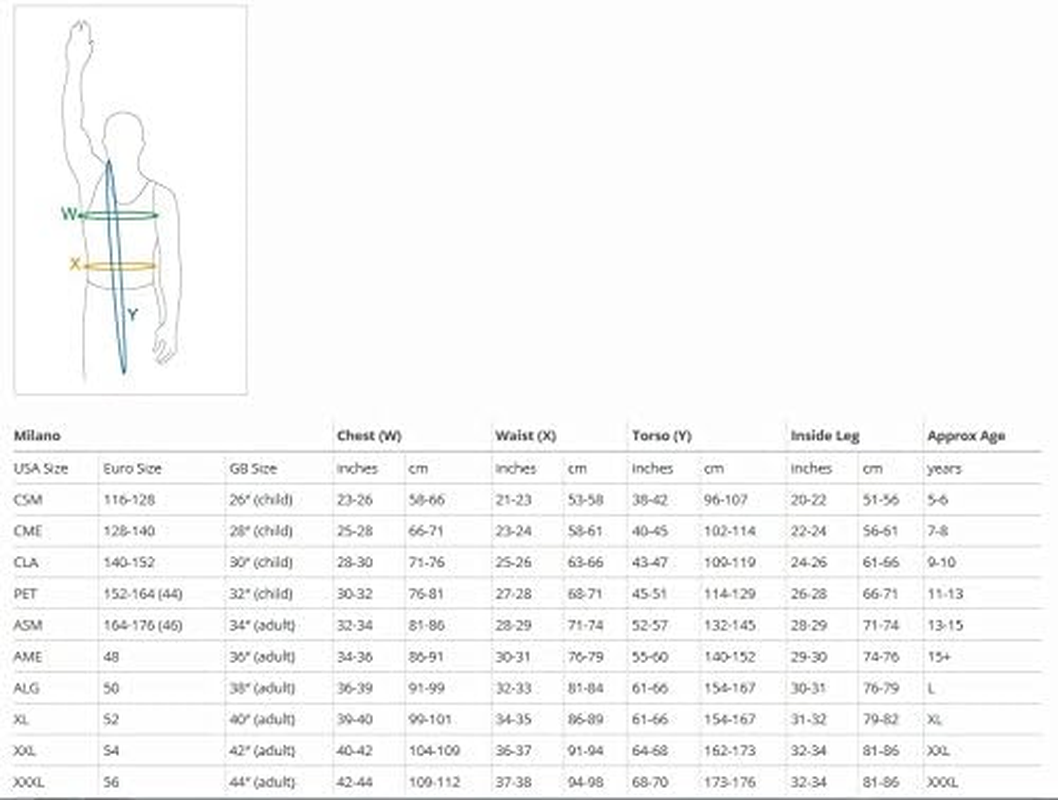Screen dimensions: 1058x800
Task: Select the Chest (W) column header
Action: pyautogui.click(x=369, y=436)
